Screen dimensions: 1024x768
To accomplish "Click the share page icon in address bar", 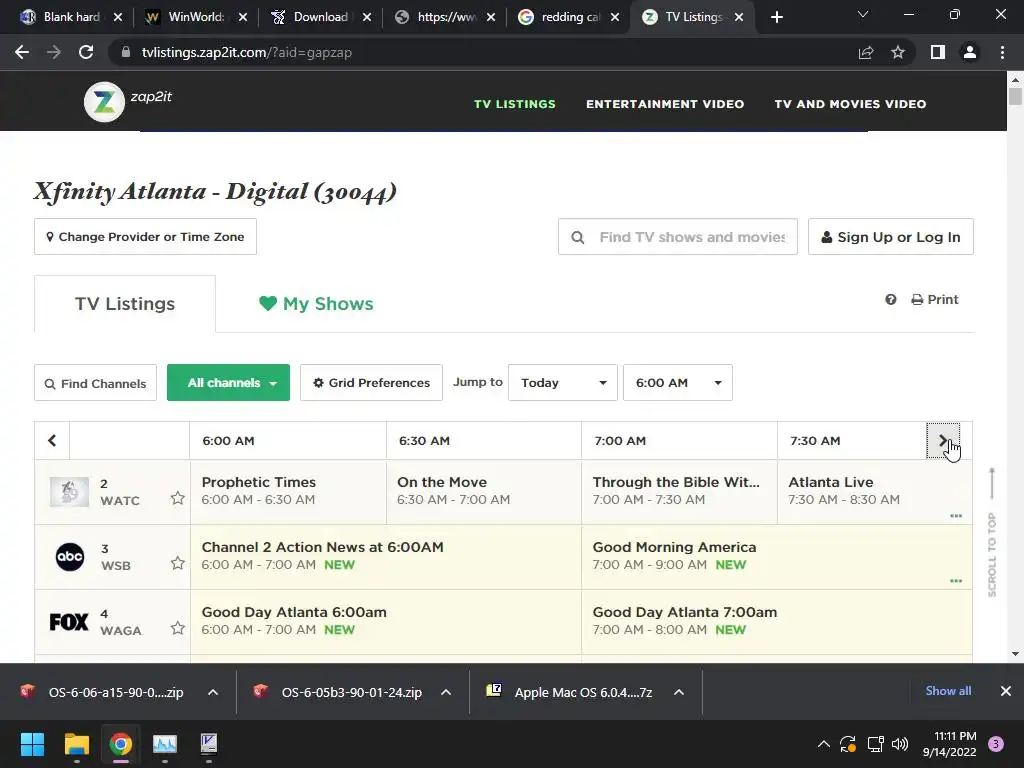I will (x=866, y=52).
